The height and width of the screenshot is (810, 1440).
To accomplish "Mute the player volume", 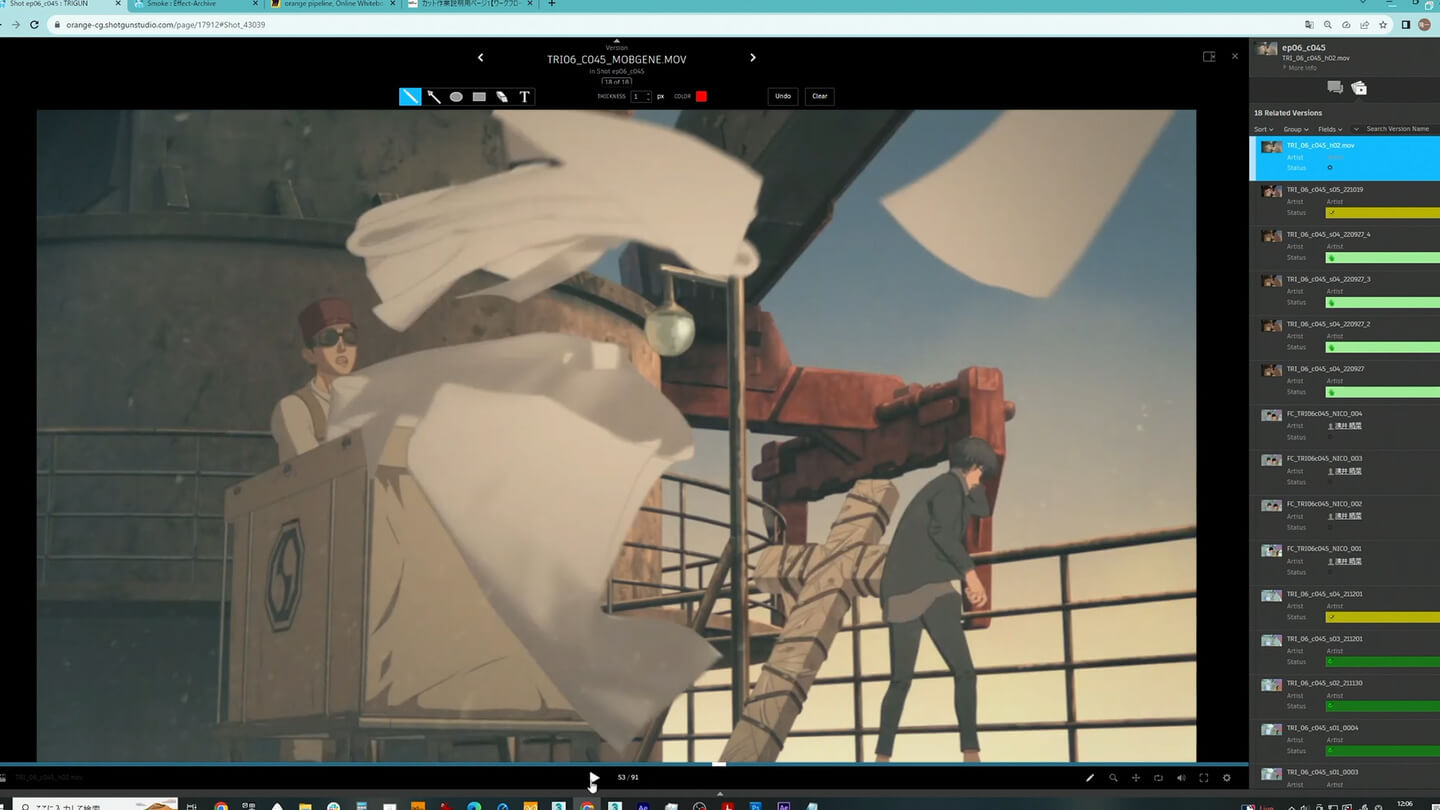I will coord(1181,778).
